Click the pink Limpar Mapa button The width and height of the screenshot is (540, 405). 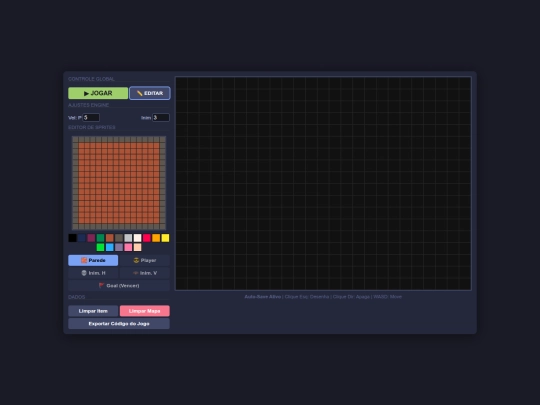145,311
